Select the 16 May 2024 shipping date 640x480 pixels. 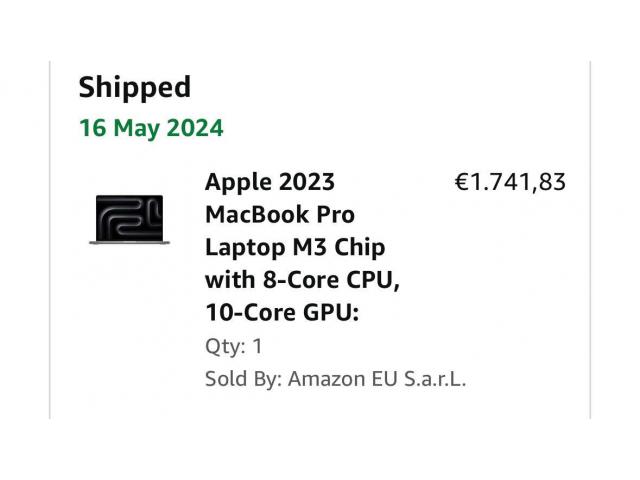point(151,128)
